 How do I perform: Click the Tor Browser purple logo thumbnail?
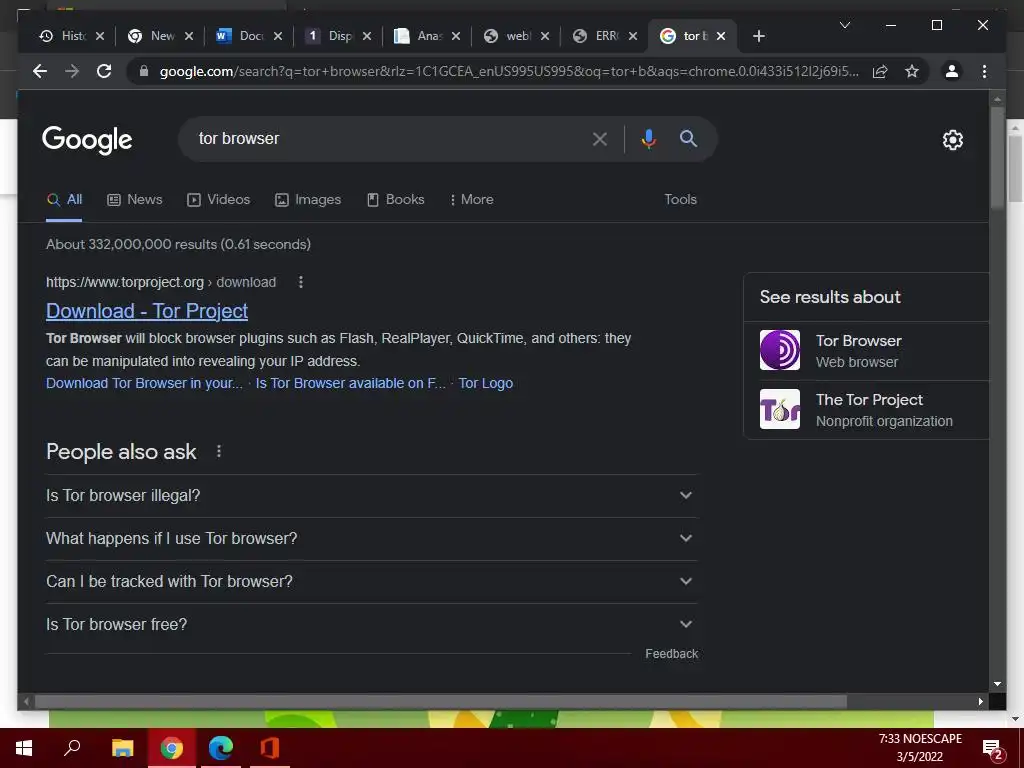(x=780, y=350)
